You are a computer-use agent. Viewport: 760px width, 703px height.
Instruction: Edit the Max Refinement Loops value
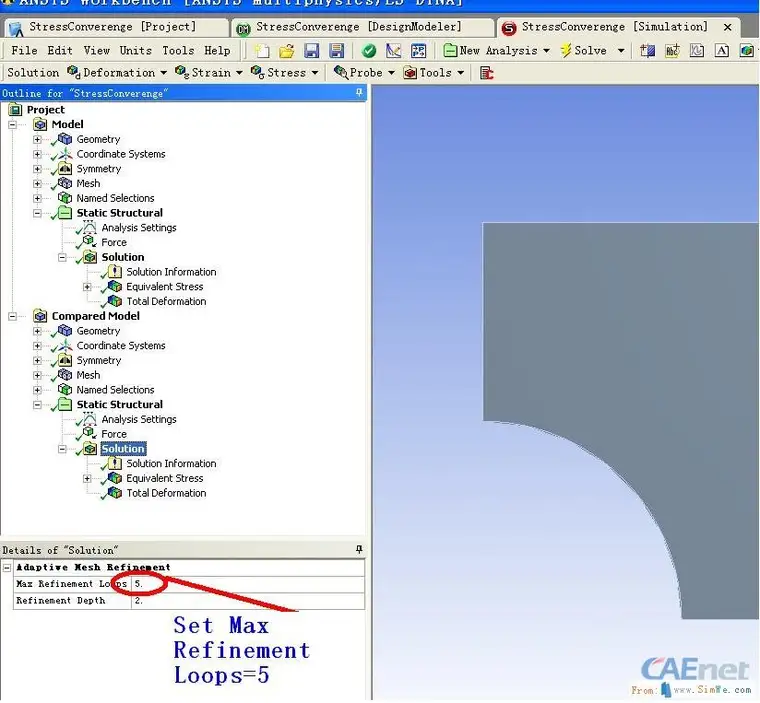tap(248, 584)
